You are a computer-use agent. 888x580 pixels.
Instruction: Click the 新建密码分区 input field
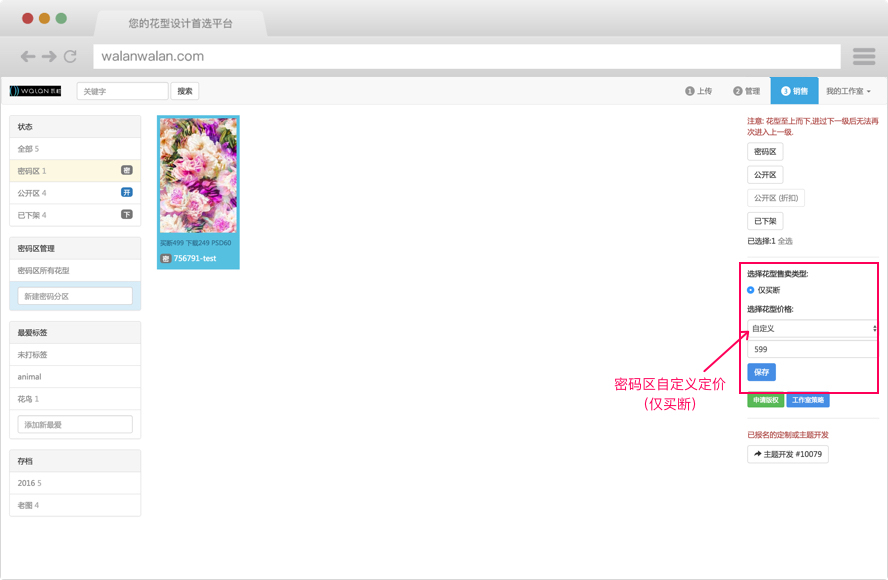(x=75, y=296)
